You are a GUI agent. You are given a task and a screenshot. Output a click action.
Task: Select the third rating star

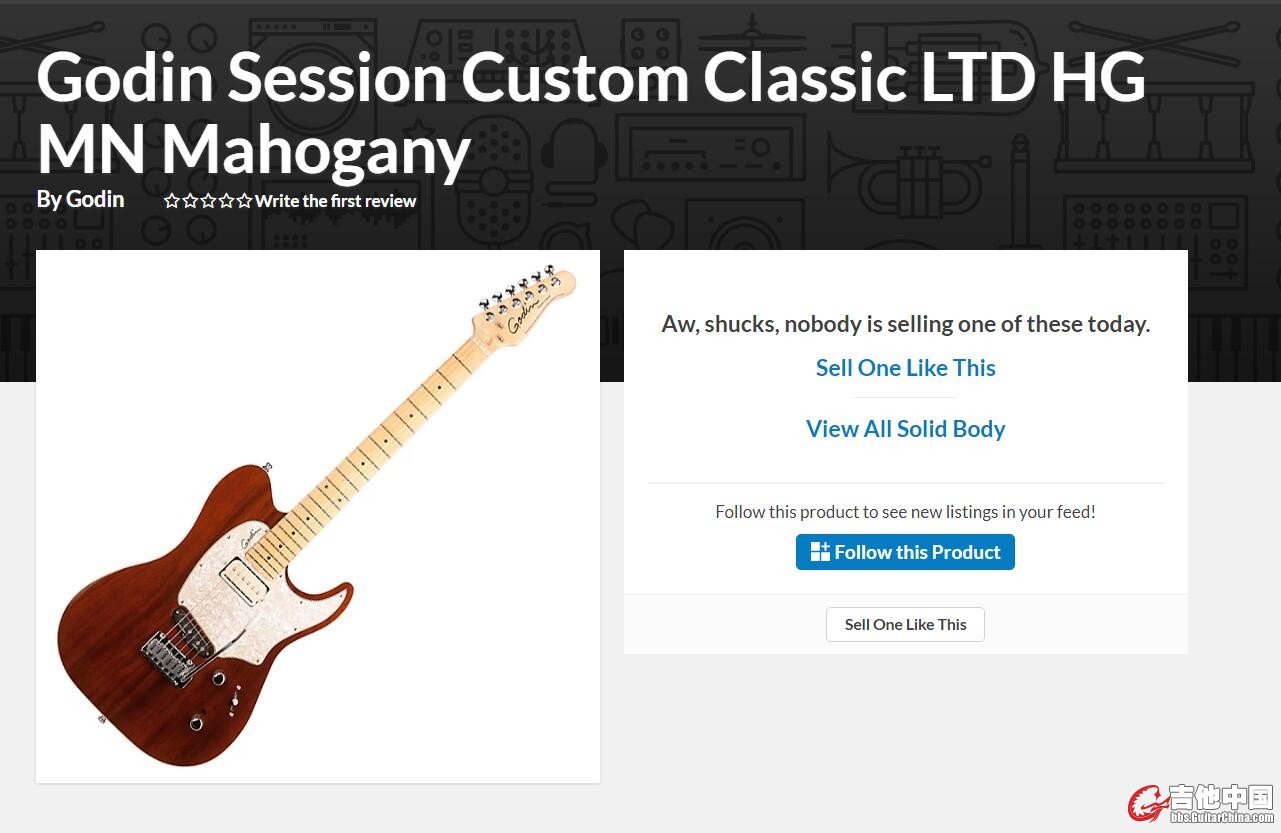point(208,201)
